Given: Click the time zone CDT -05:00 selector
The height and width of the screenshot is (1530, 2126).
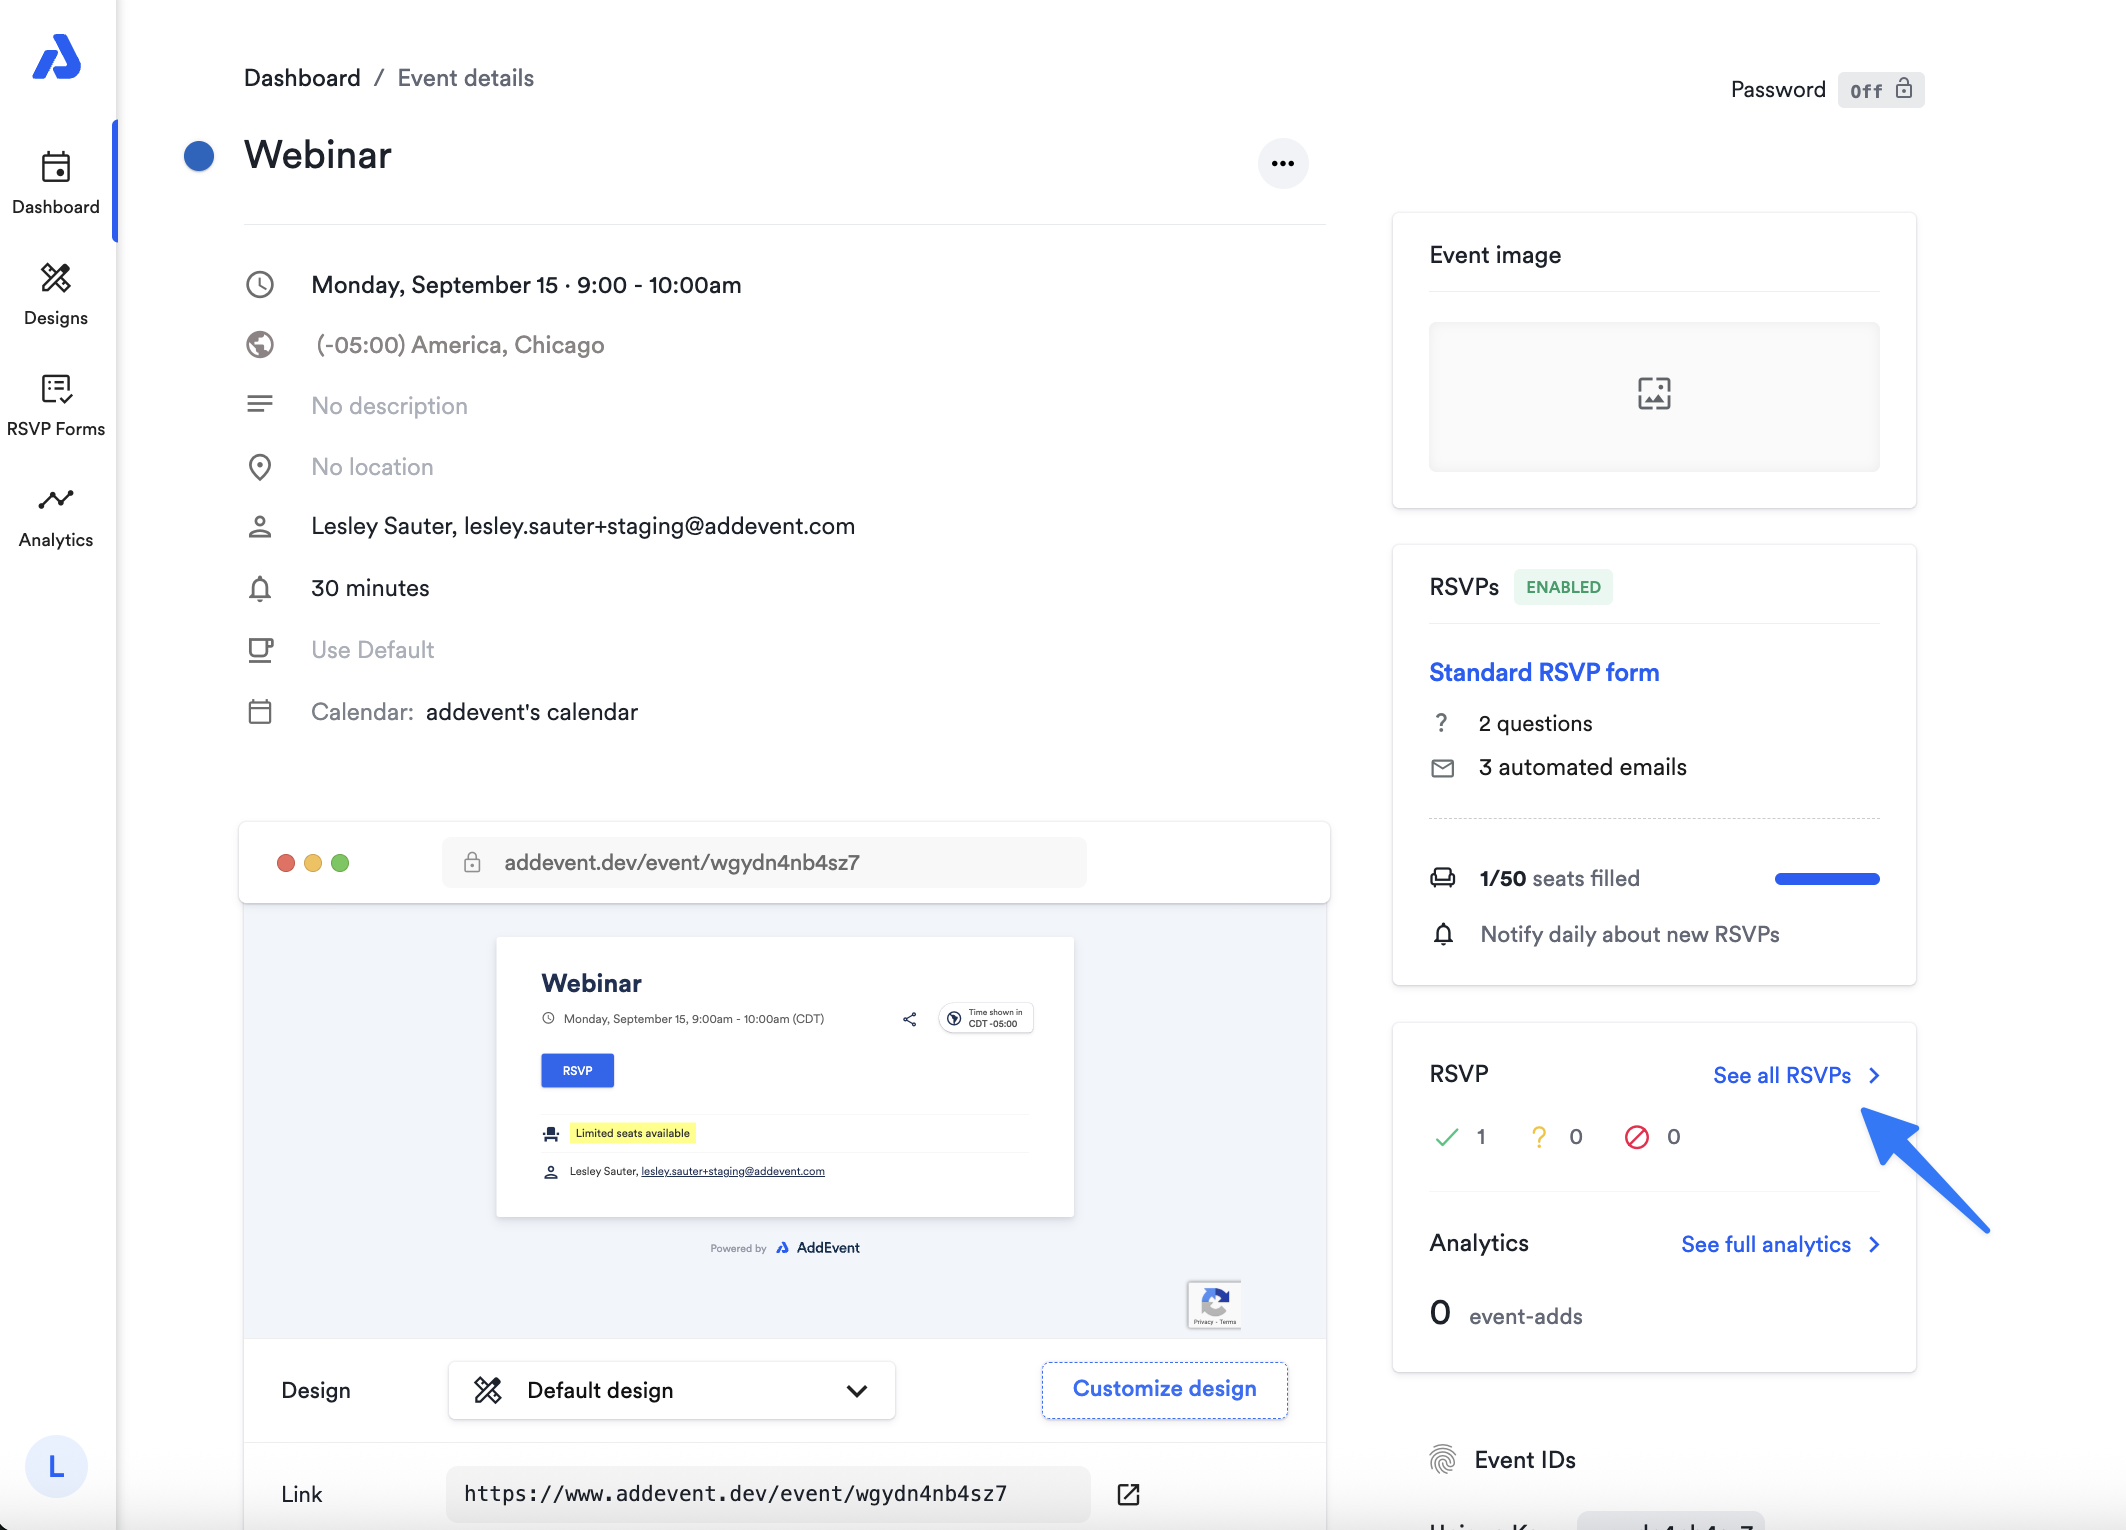Looking at the screenshot, I should coord(985,1018).
